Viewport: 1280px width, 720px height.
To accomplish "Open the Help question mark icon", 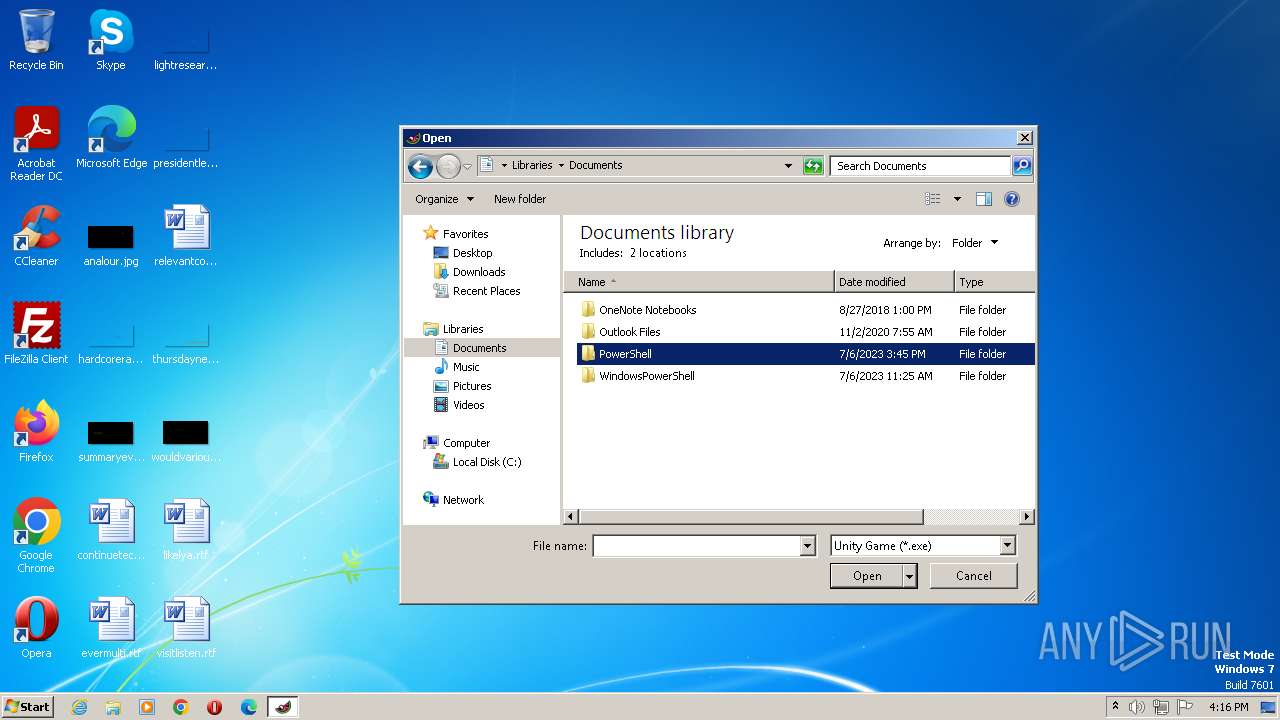I will pos(1012,199).
